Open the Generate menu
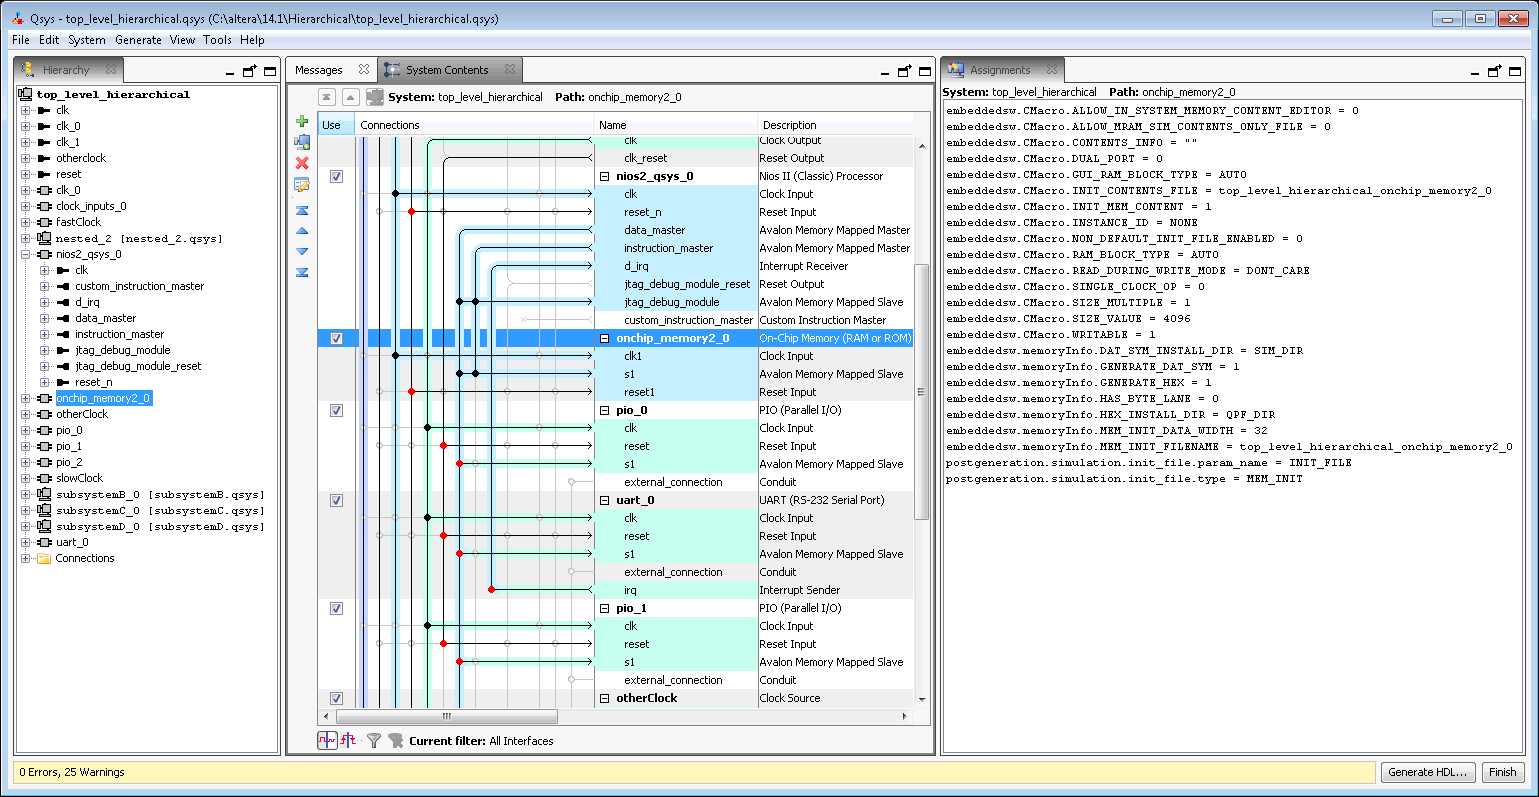The width and height of the screenshot is (1539, 797). click(x=138, y=40)
